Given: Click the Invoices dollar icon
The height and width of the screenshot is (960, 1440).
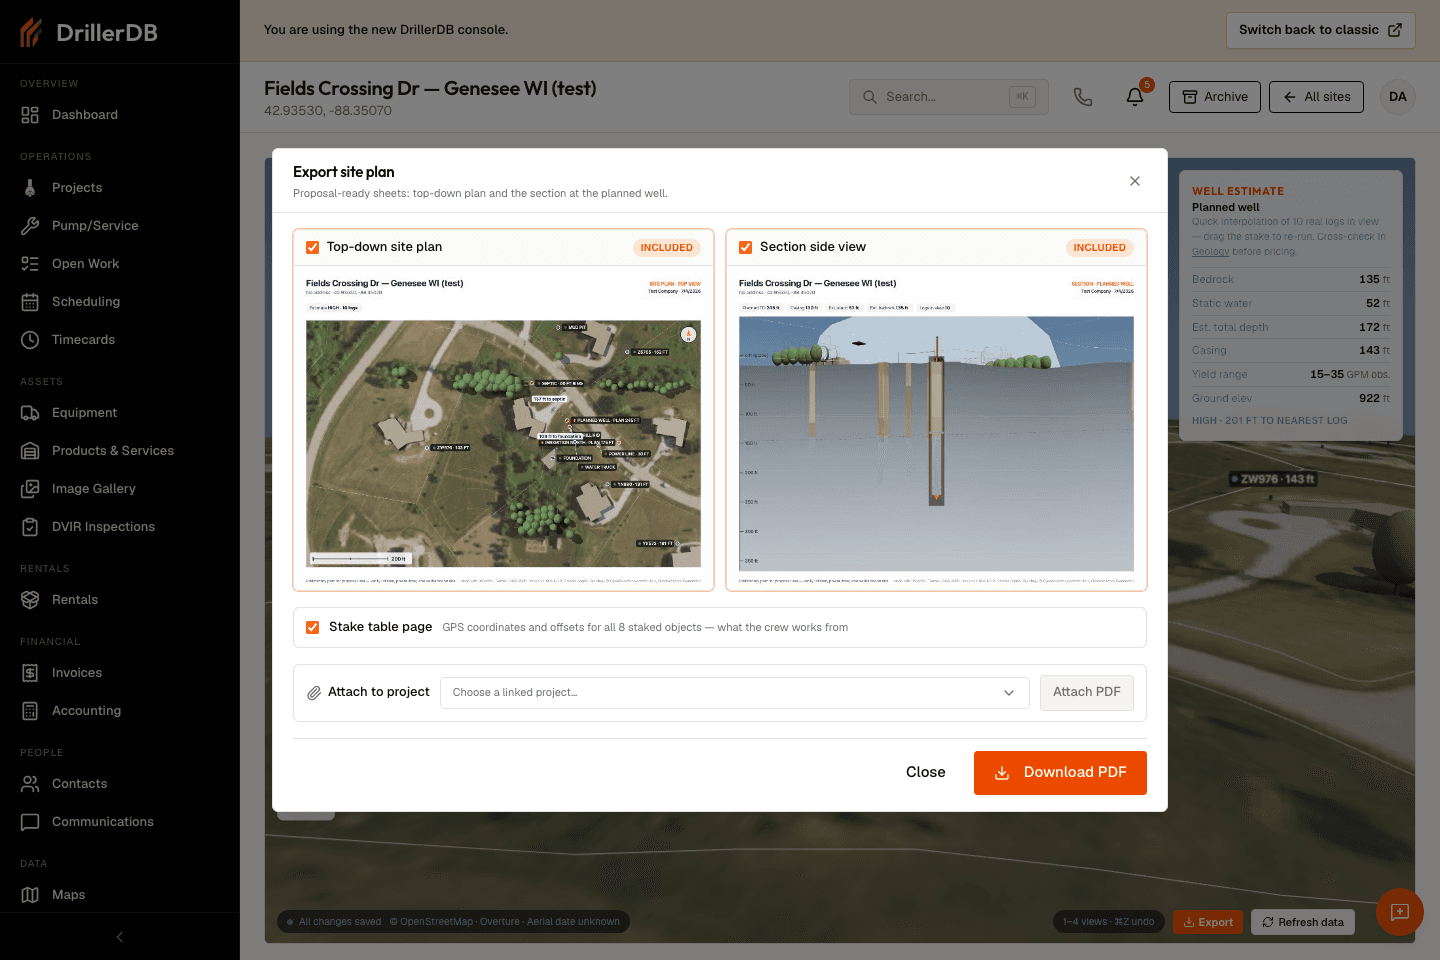Looking at the screenshot, I should tap(30, 673).
